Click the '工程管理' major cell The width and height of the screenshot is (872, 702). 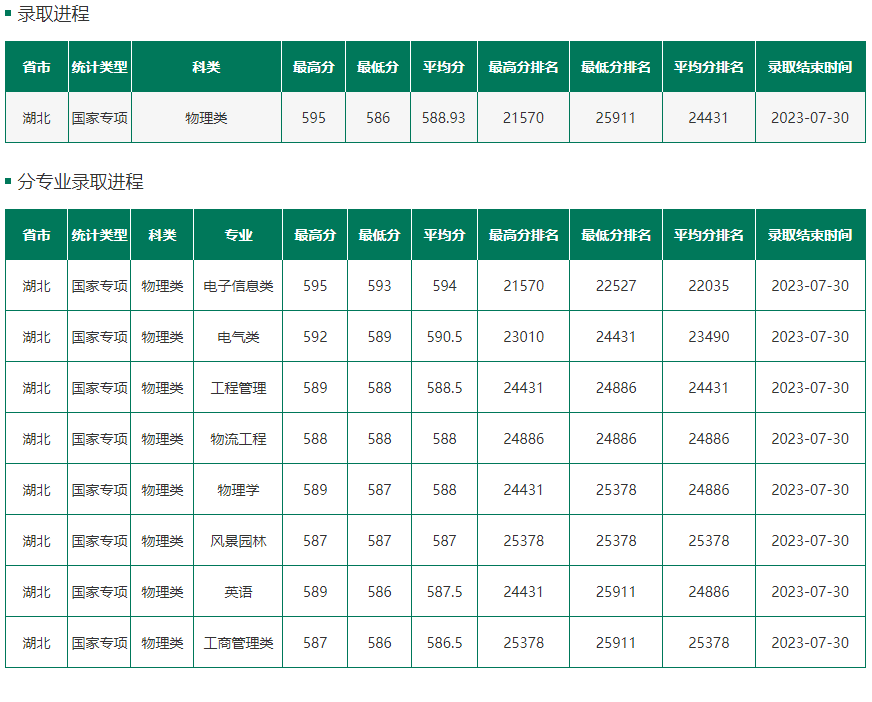click(x=238, y=388)
